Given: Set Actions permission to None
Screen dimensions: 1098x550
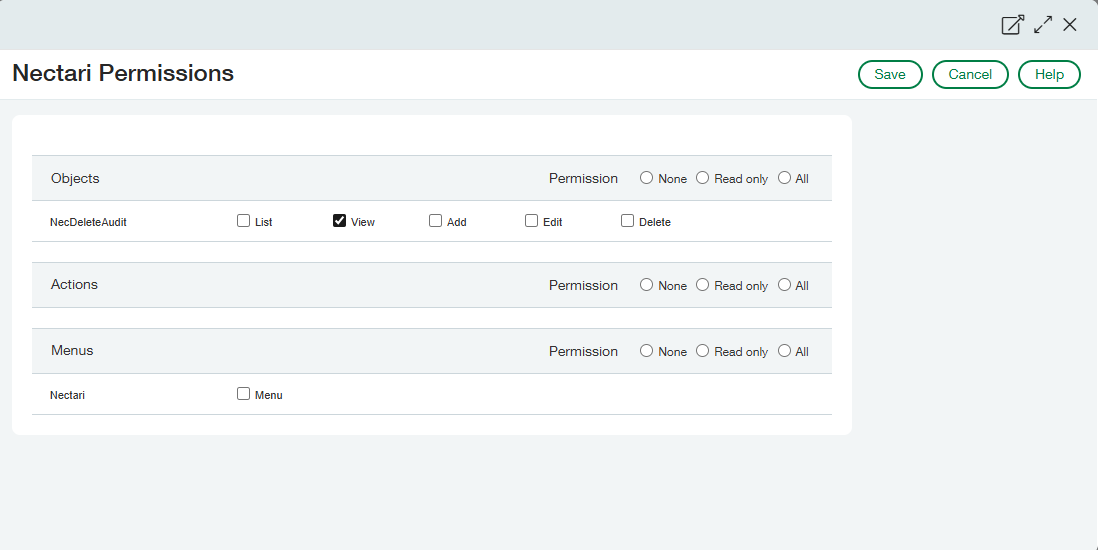Looking at the screenshot, I should point(647,285).
